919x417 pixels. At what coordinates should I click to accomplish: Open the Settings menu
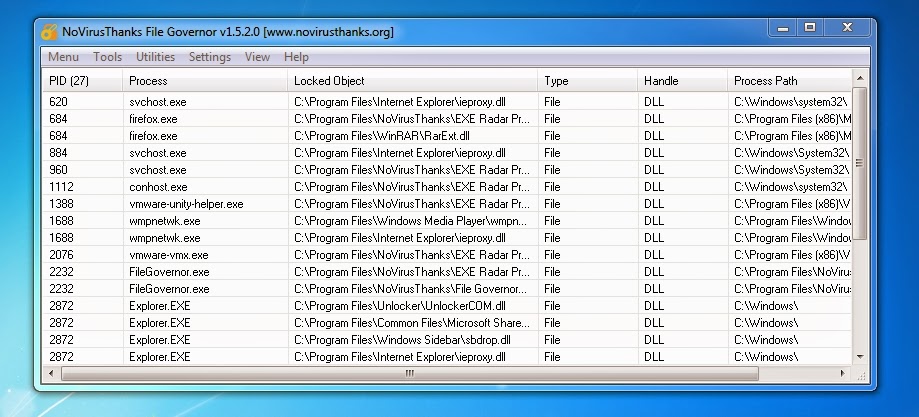click(210, 57)
